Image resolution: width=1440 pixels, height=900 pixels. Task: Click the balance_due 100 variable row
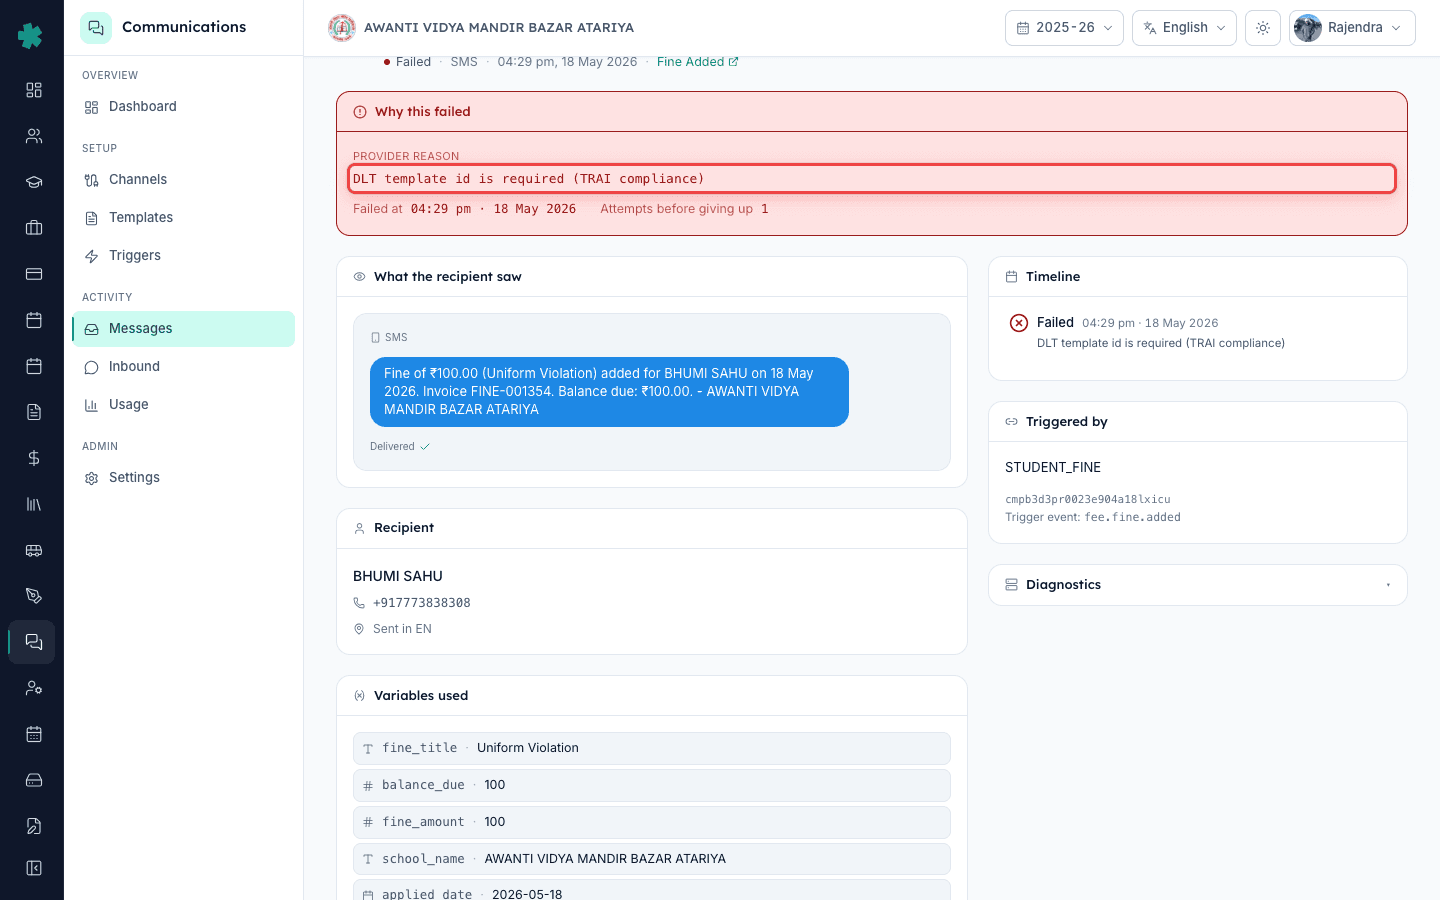point(652,785)
